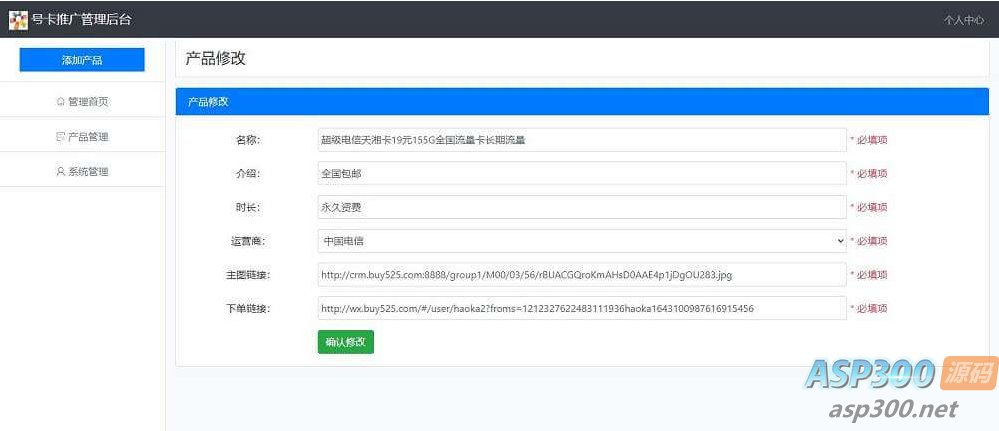Click into the 介绍 field with 全国包邮
This screenshot has width=999, height=431.
[x=581, y=174]
